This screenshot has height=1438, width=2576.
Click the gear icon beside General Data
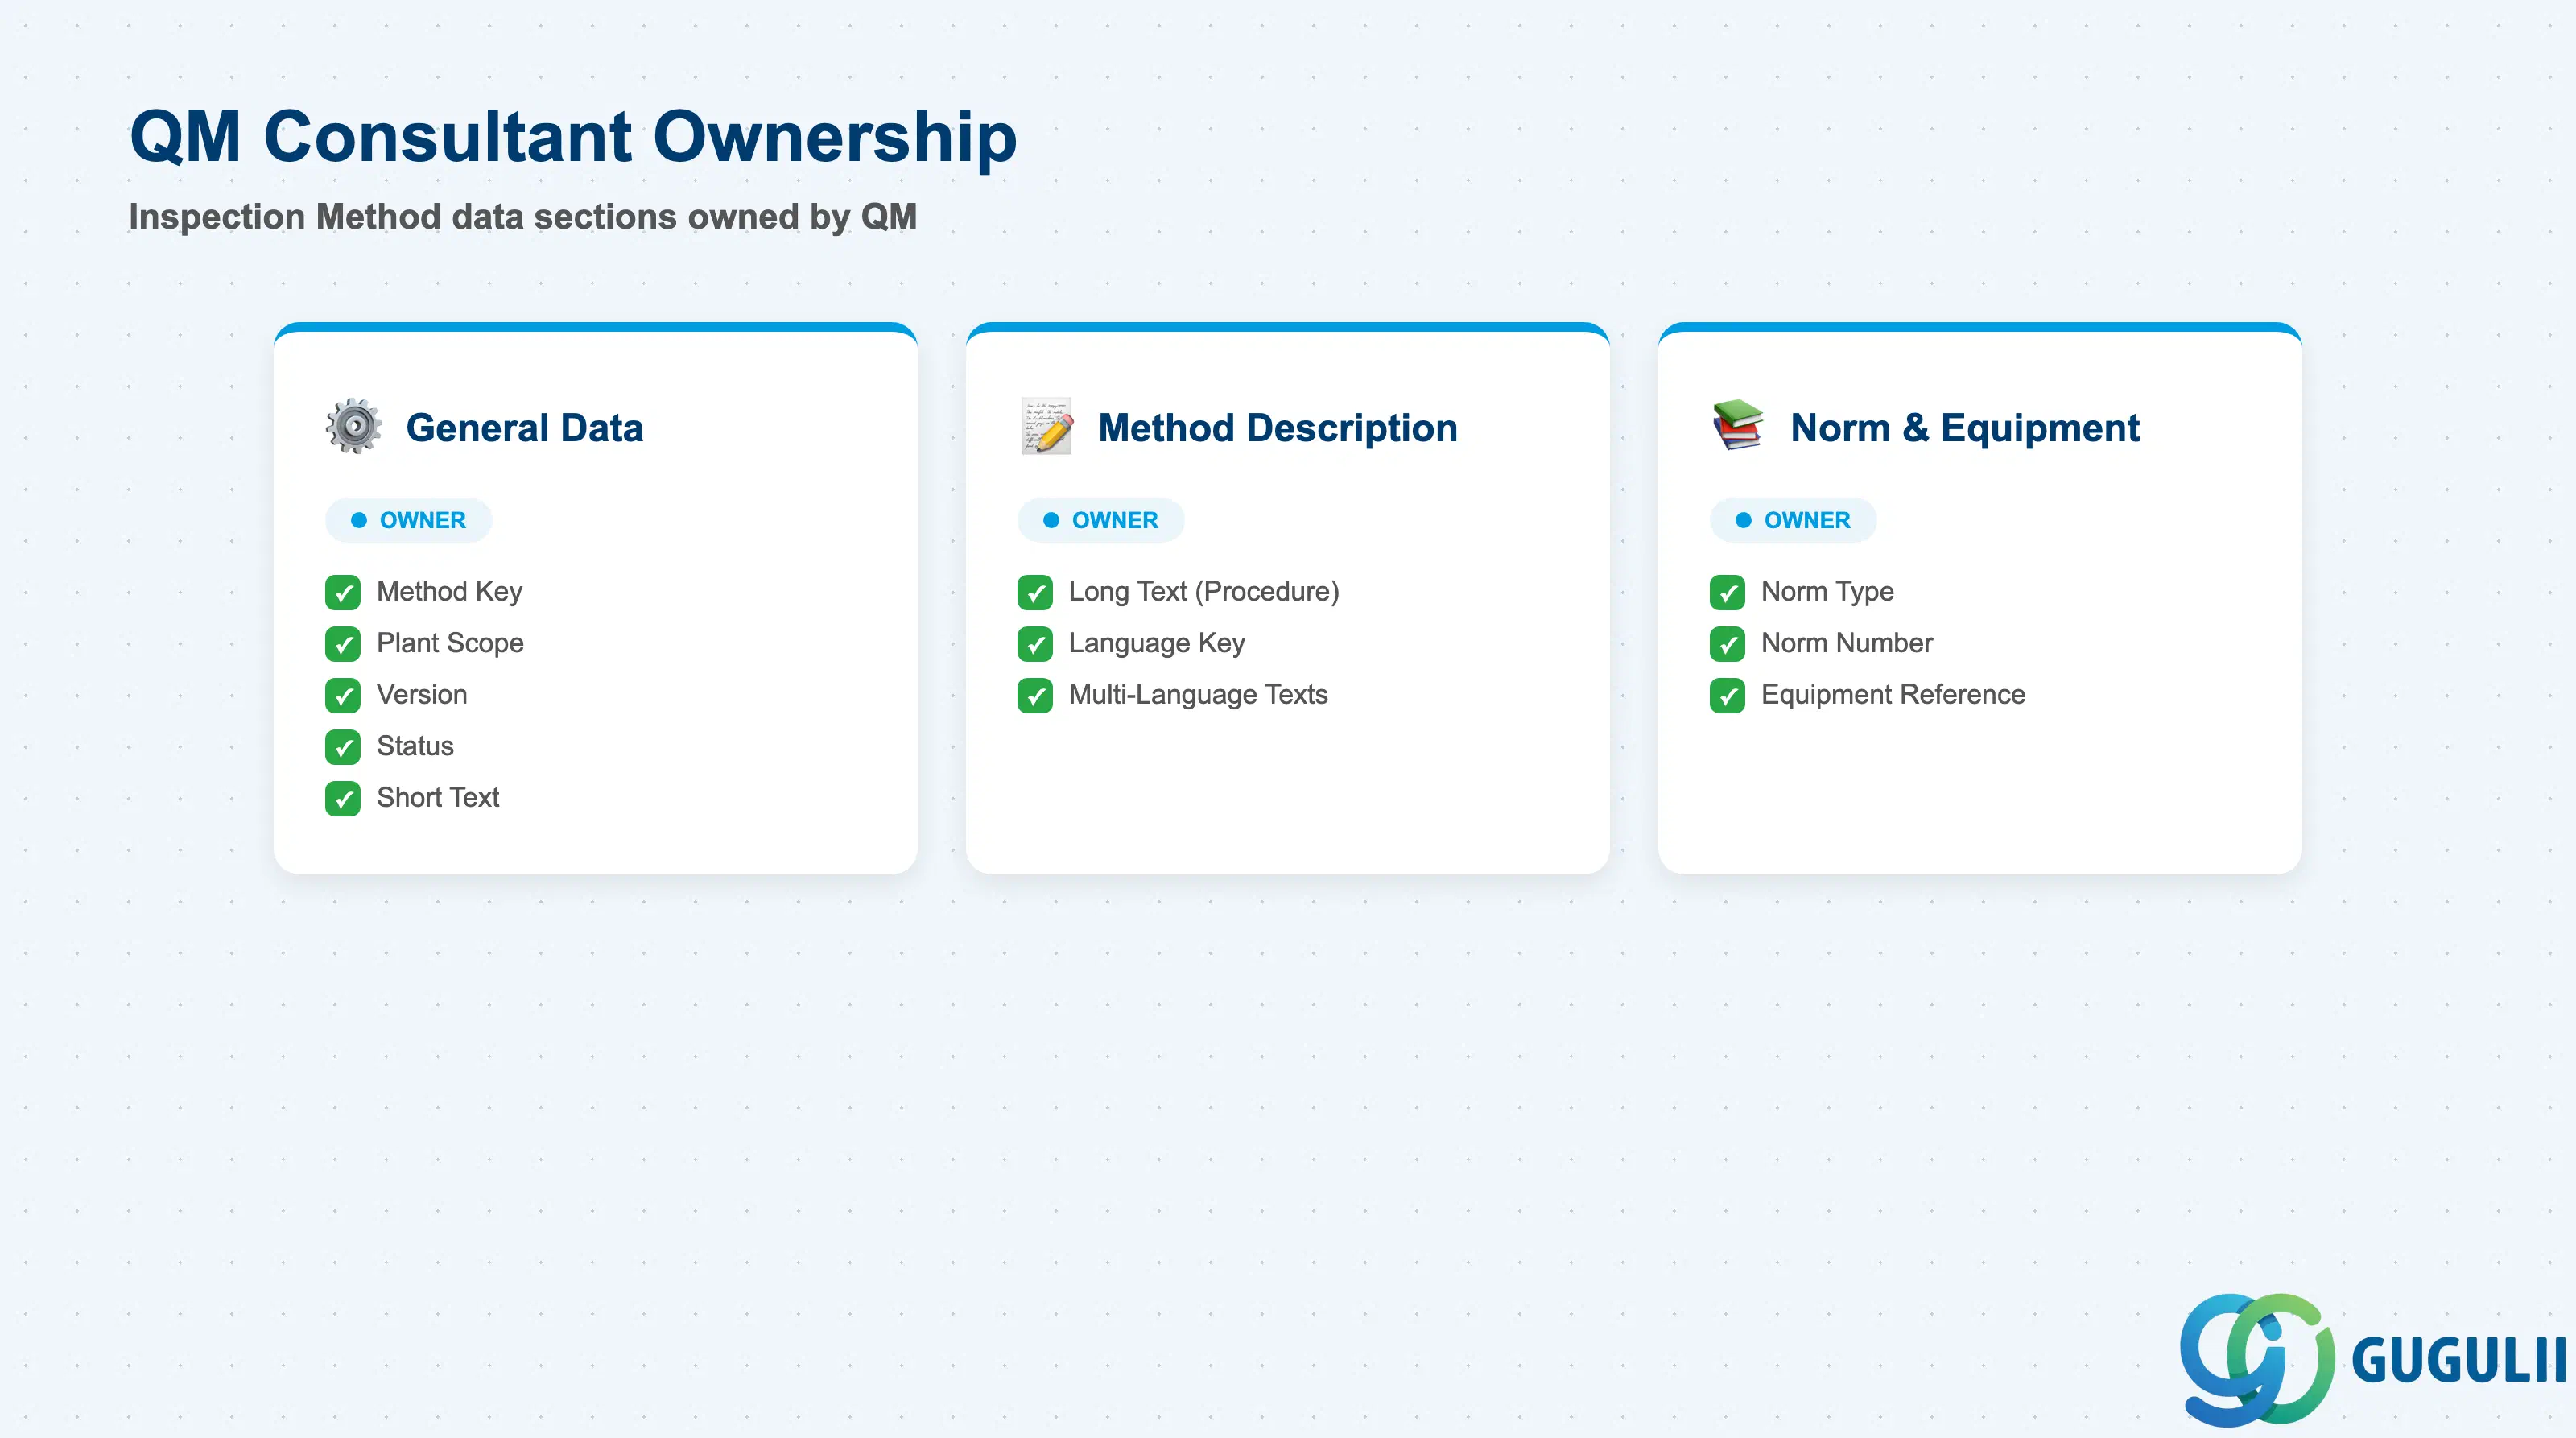(x=353, y=427)
